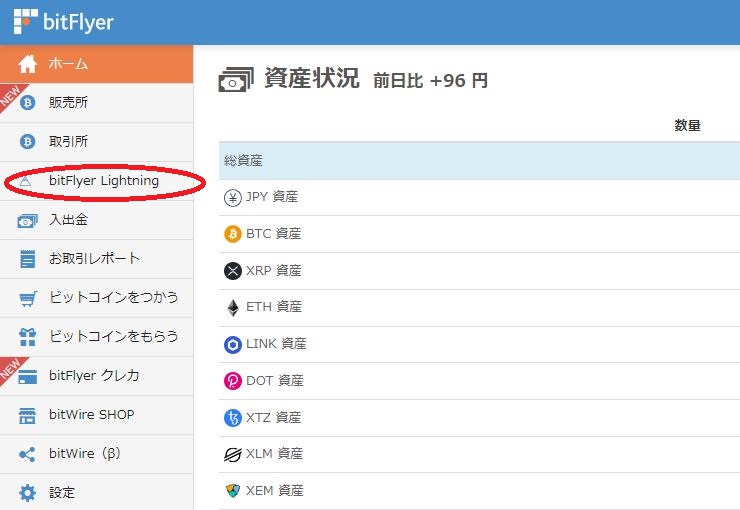Open the ホーム menu item

(96, 64)
